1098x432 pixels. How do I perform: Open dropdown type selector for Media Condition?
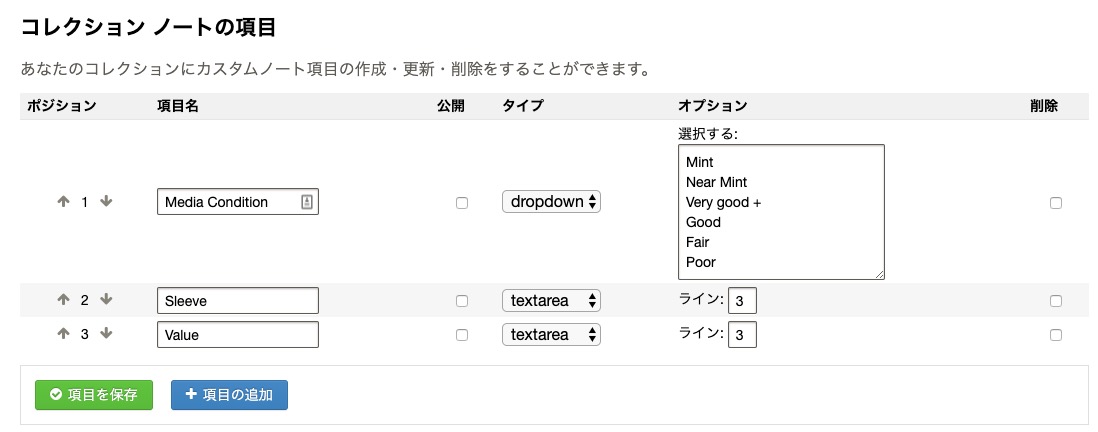pos(551,202)
